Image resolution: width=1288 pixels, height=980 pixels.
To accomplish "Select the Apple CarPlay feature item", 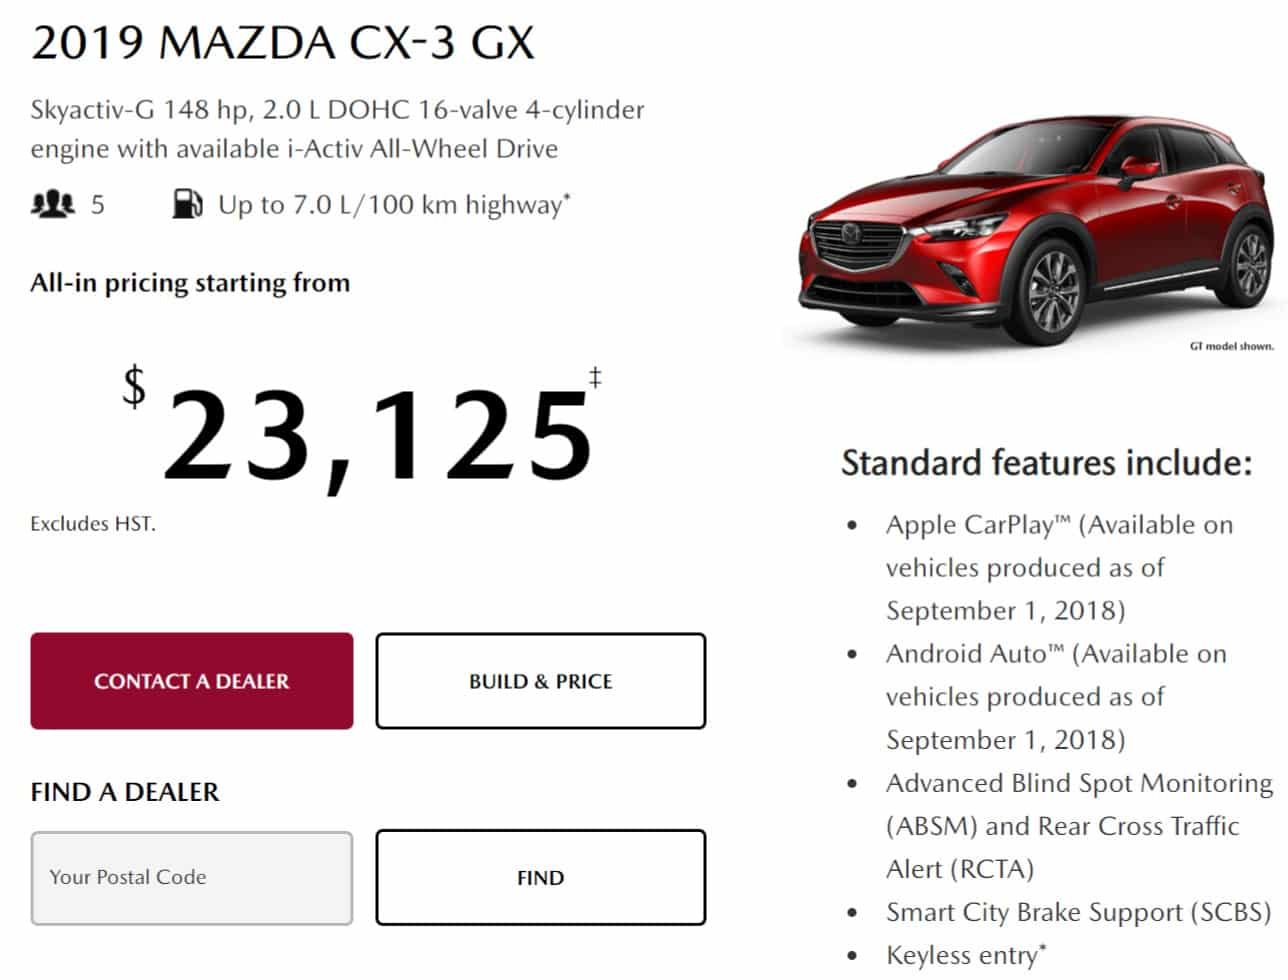I will point(1059,567).
